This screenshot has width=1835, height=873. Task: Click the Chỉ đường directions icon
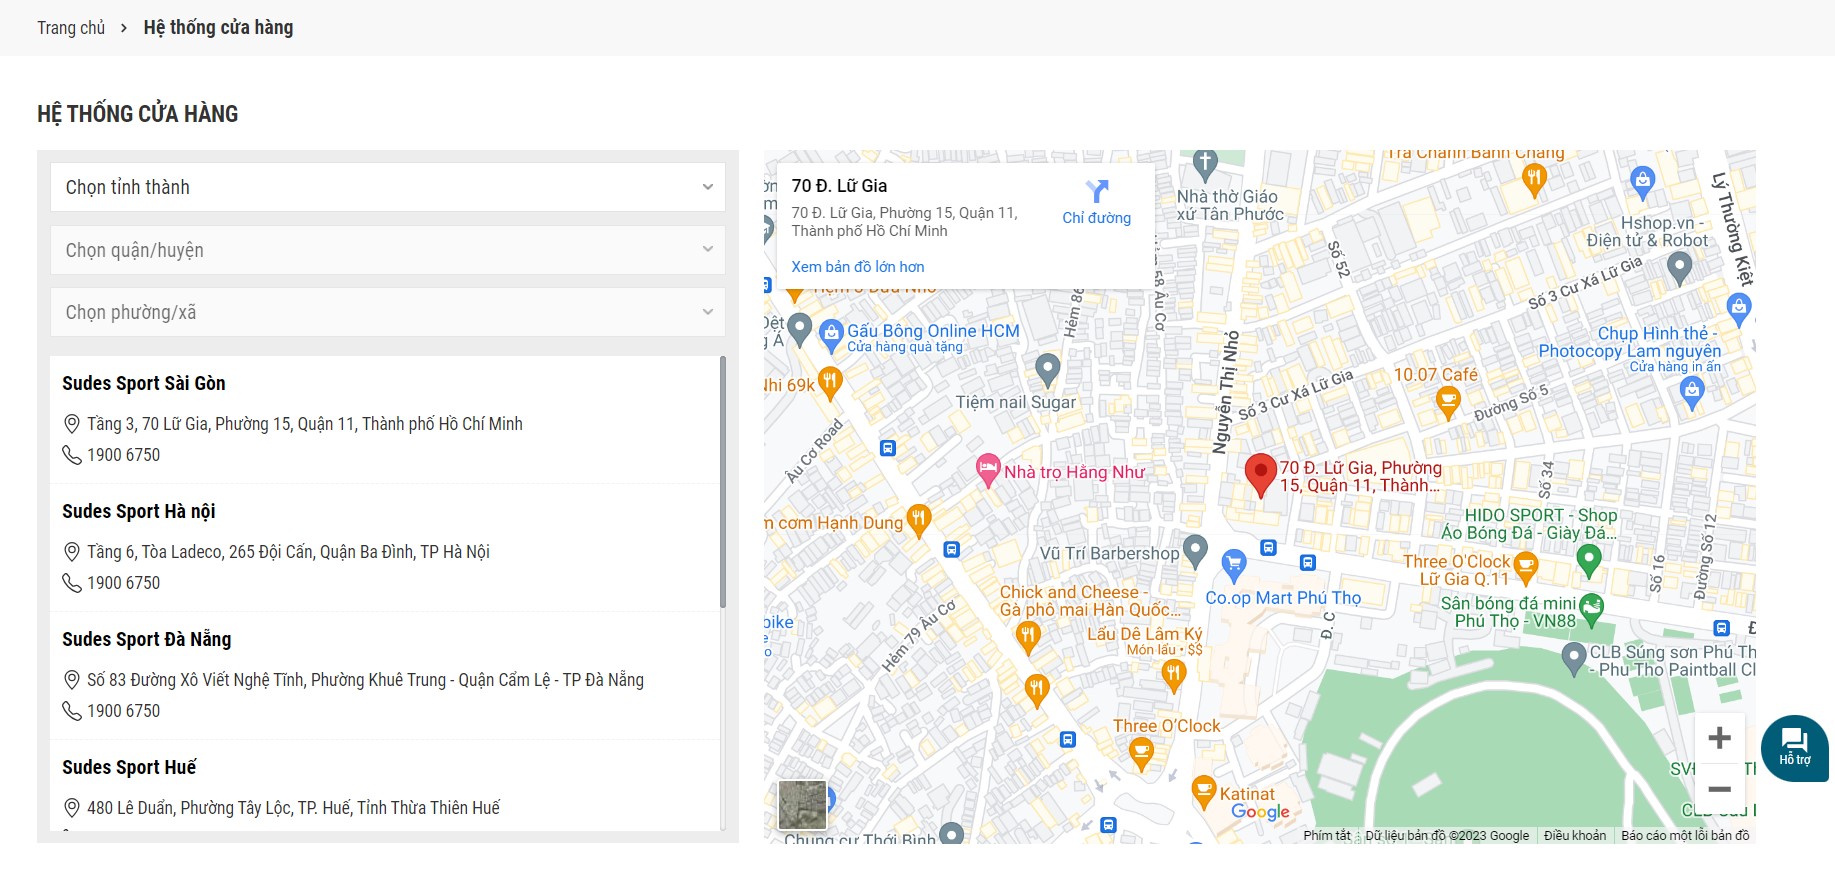pos(1097,192)
